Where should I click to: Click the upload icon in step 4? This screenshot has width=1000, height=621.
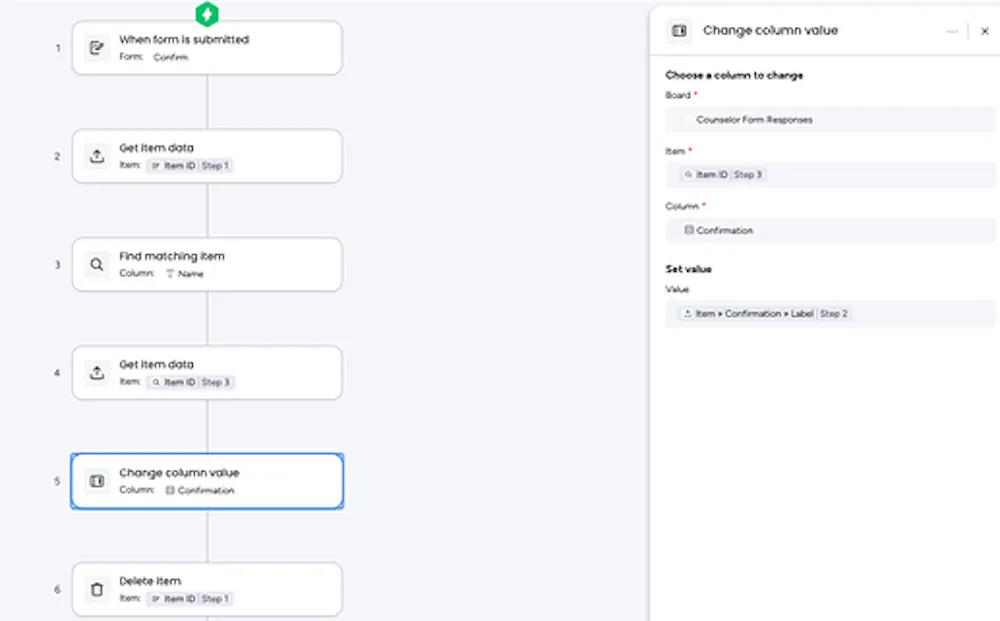(97, 373)
